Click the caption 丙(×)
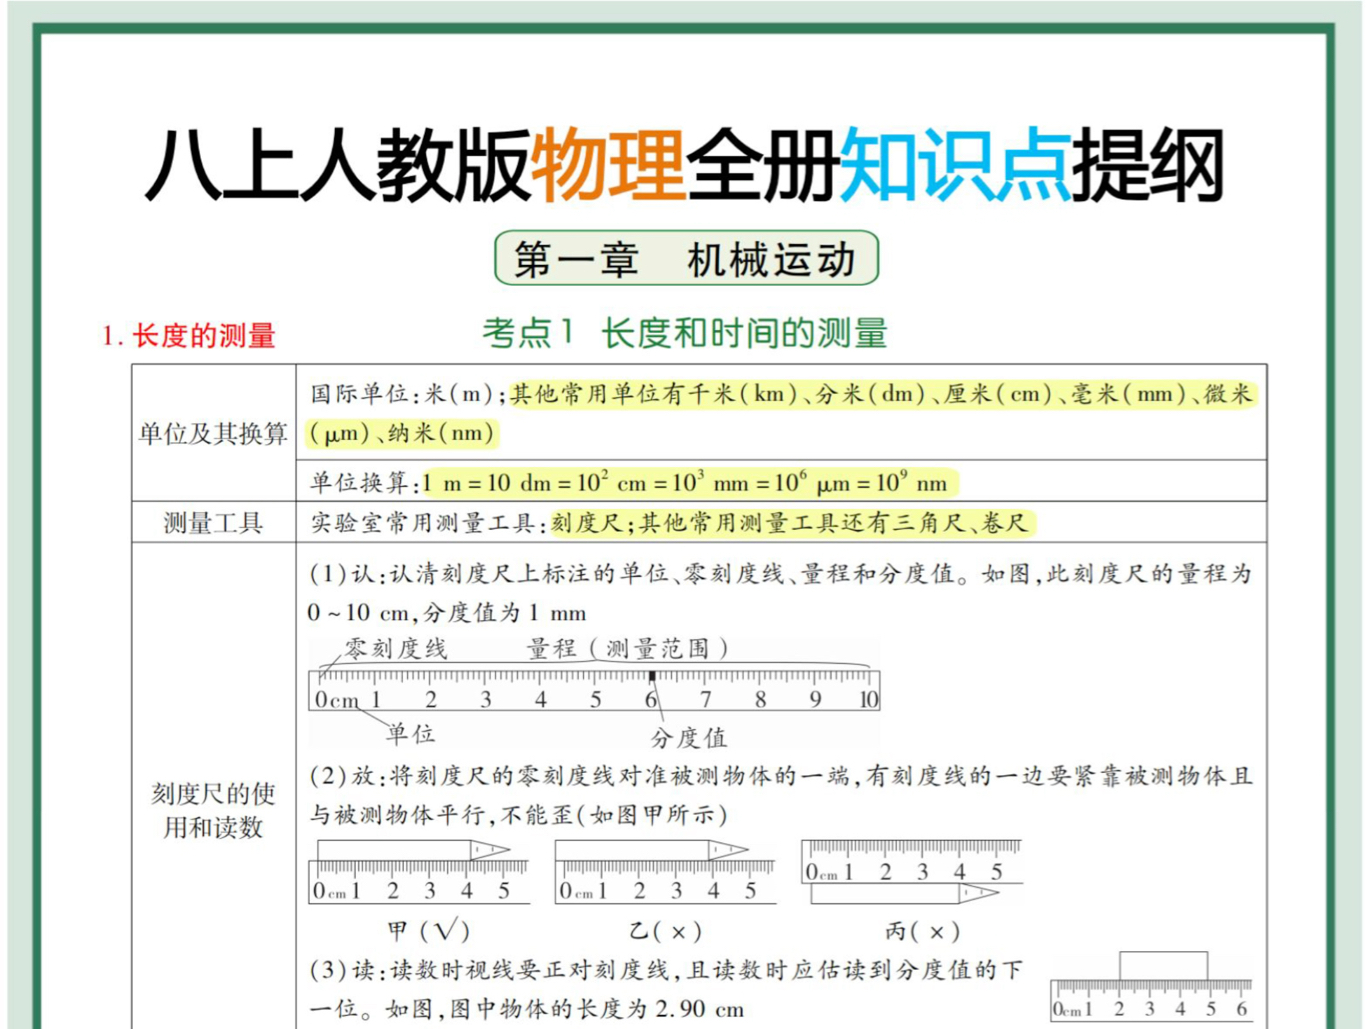 tap(922, 932)
